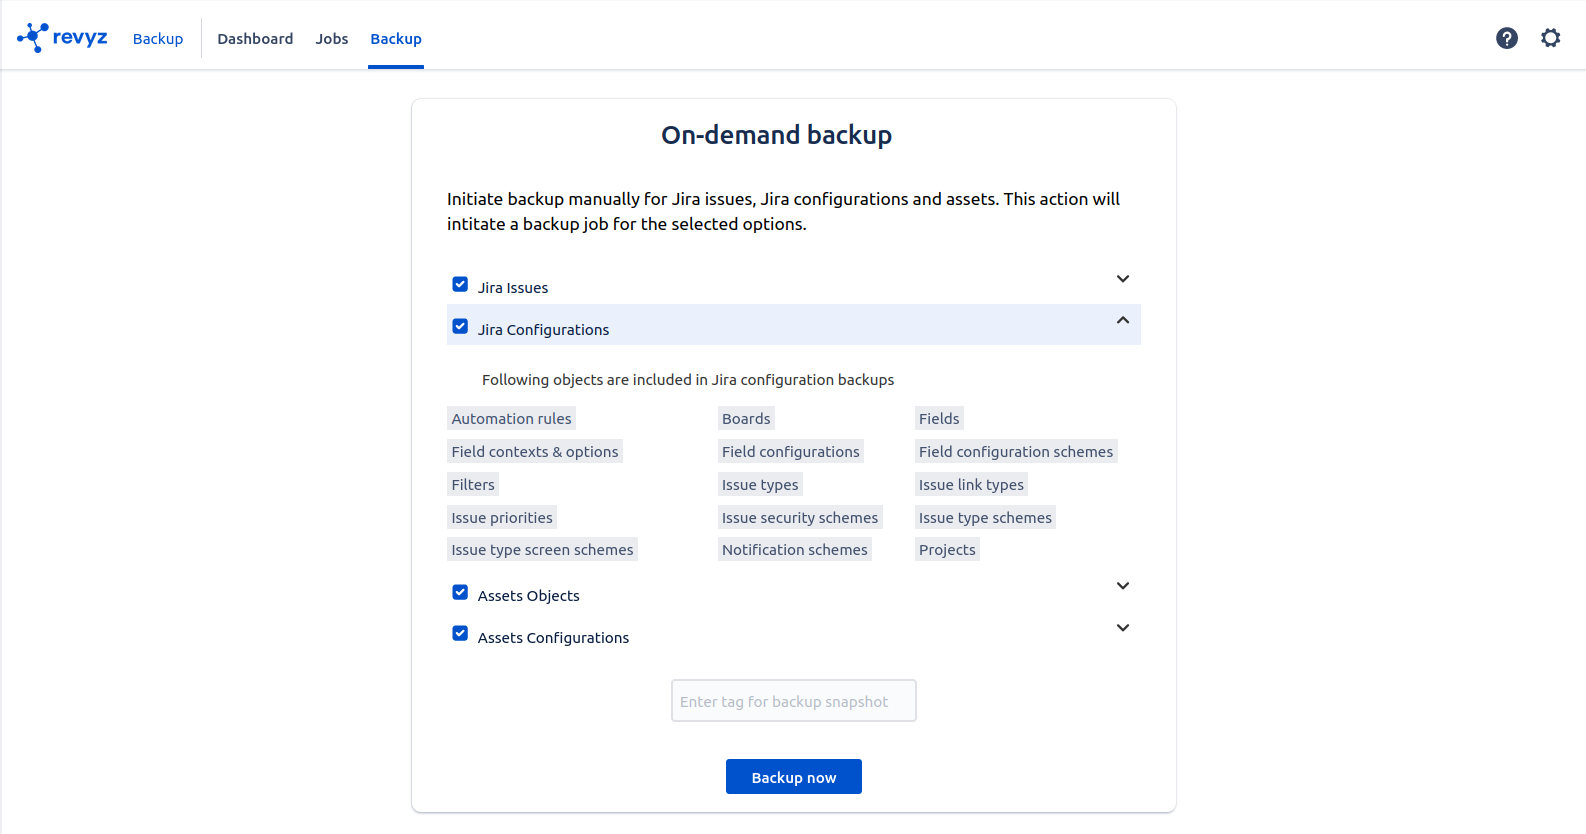
Task: Toggle the Assets Objects checkbox
Action: pyautogui.click(x=460, y=593)
